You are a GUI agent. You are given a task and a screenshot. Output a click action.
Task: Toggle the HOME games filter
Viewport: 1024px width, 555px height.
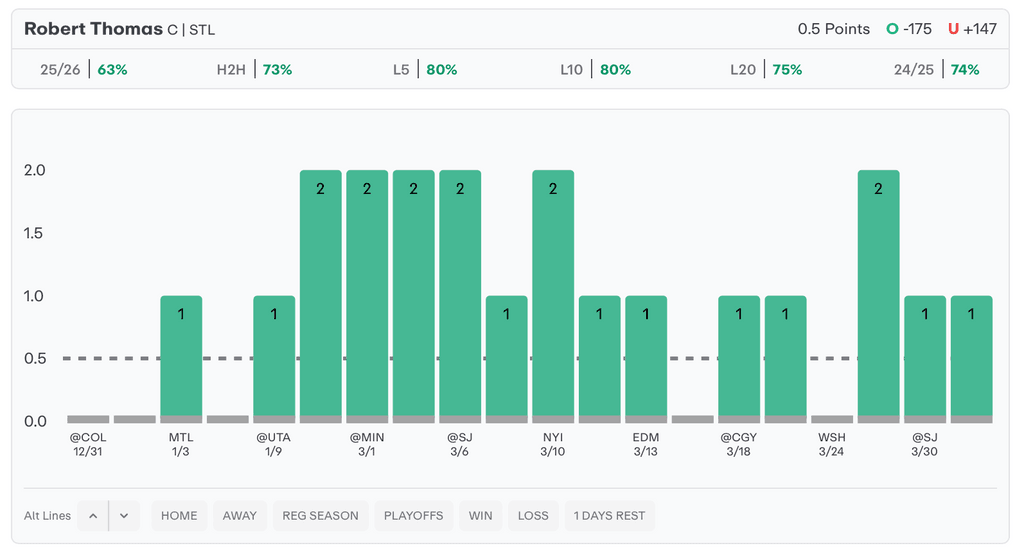click(179, 516)
